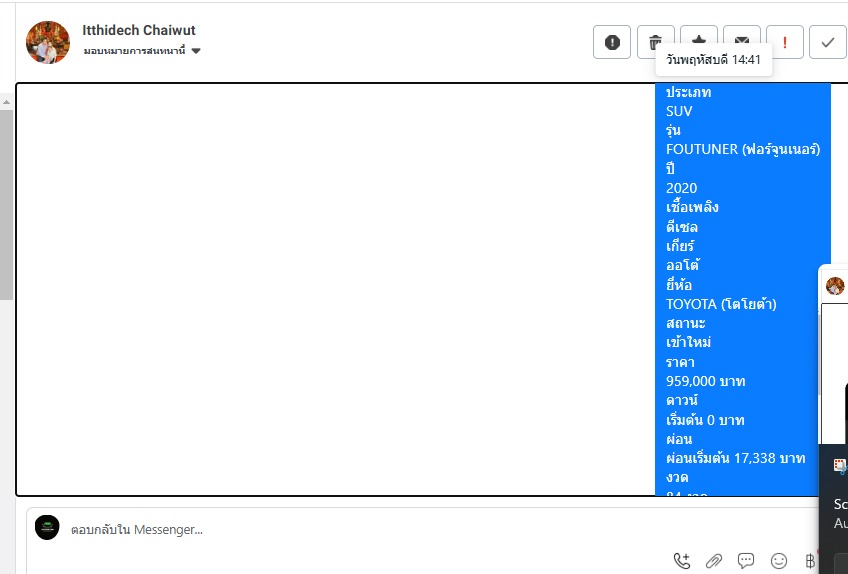Flag conversation with red exclamation icon

pyautogui.click(x=785, y=42)
